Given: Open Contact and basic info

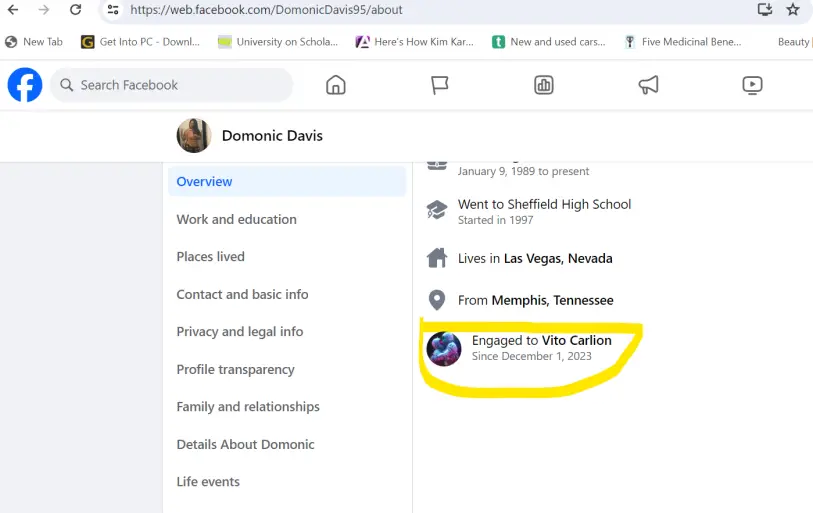Looking at the screenshot, I should (x=242, y=294).
